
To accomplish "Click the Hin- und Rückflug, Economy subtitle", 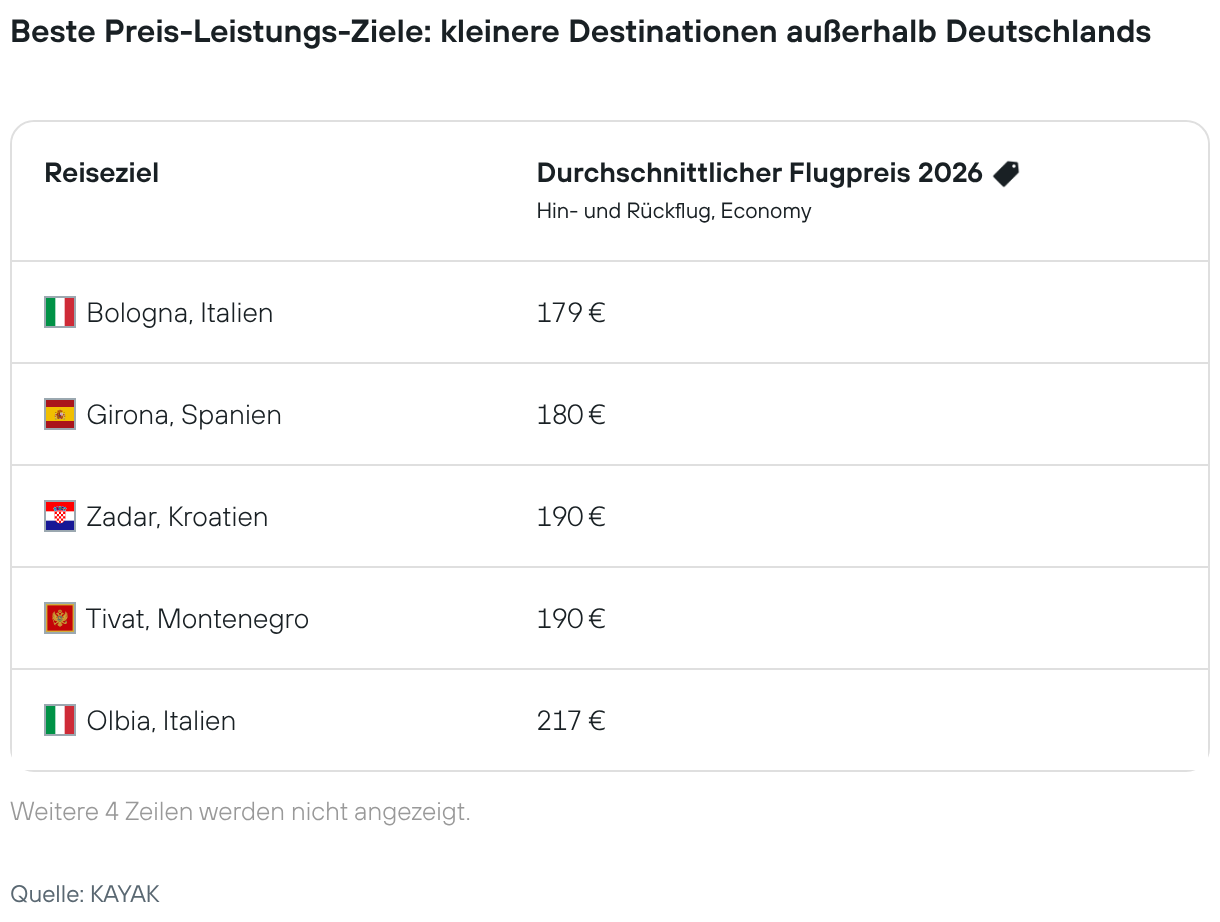I will click(x=674, y=211).
